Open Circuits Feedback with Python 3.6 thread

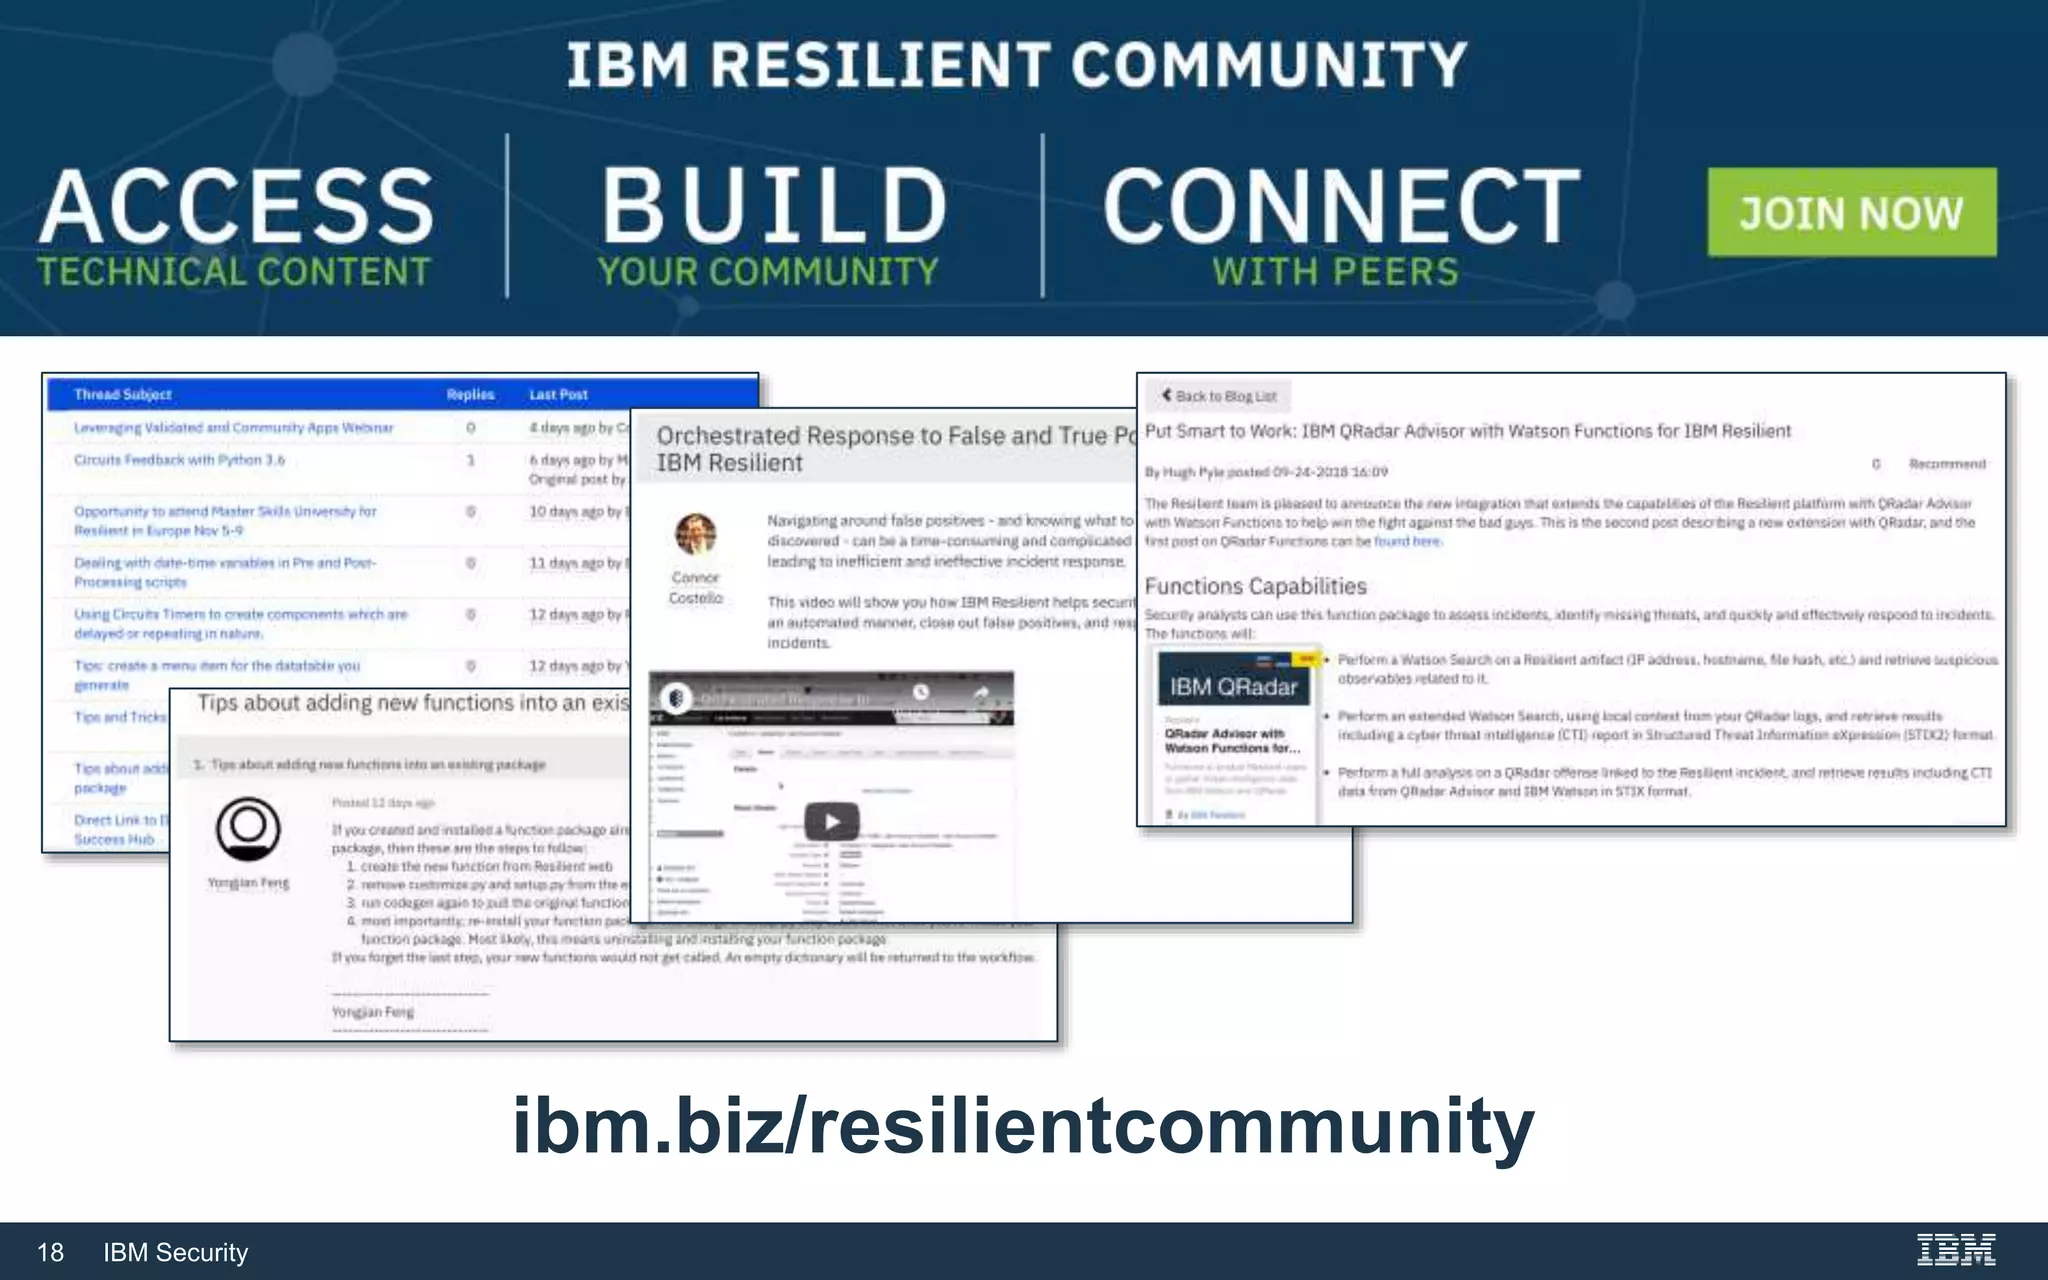coord(179,460)
